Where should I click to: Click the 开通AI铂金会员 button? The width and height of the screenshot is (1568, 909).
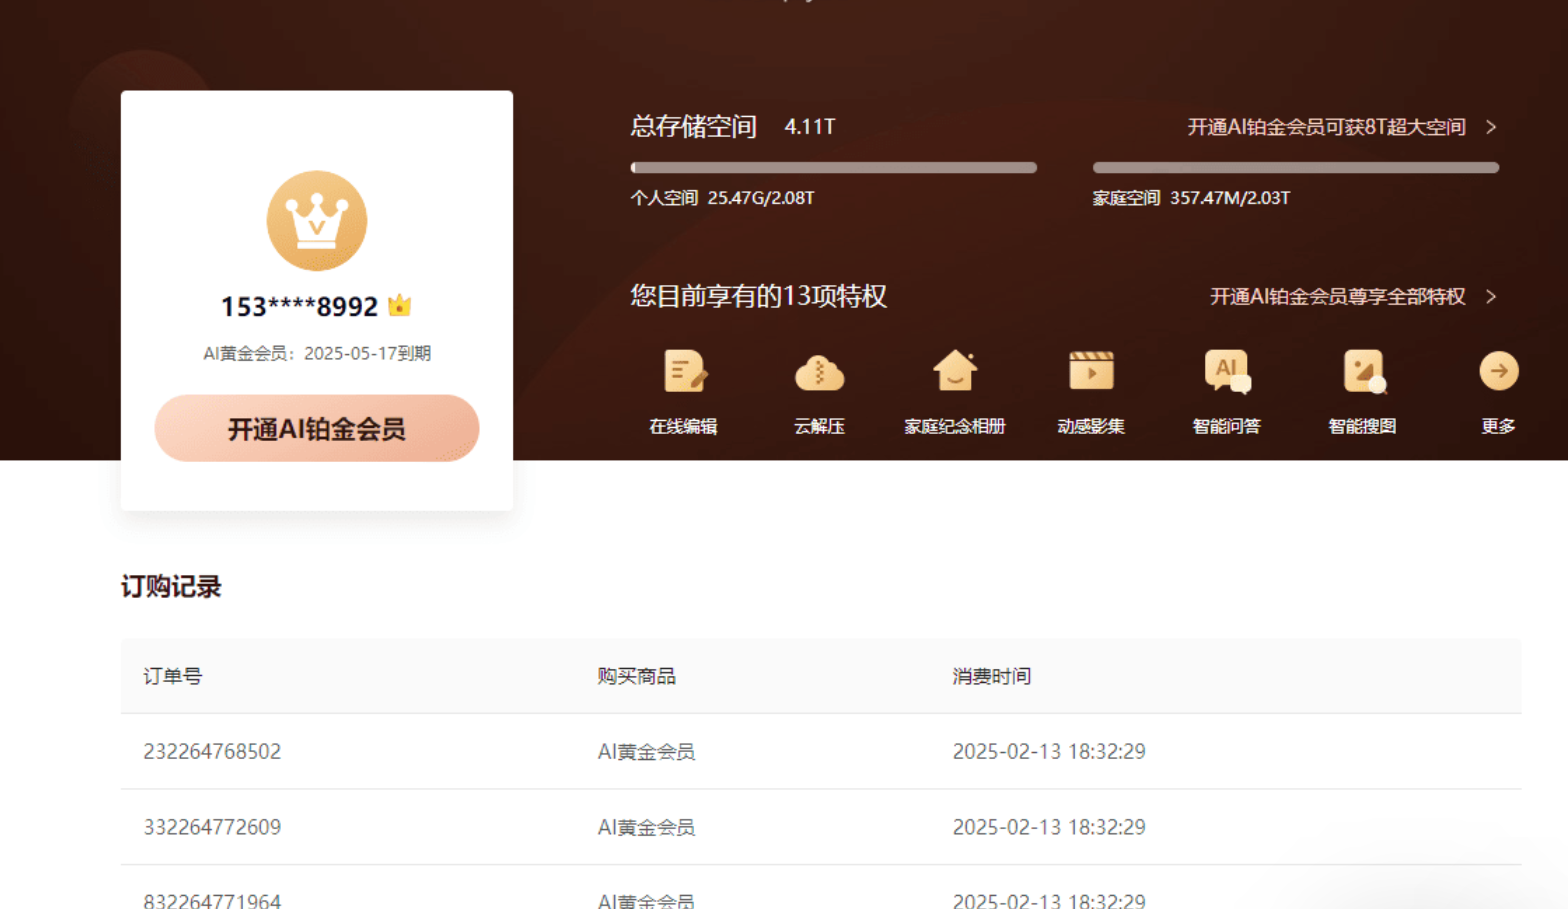(317, 428)
